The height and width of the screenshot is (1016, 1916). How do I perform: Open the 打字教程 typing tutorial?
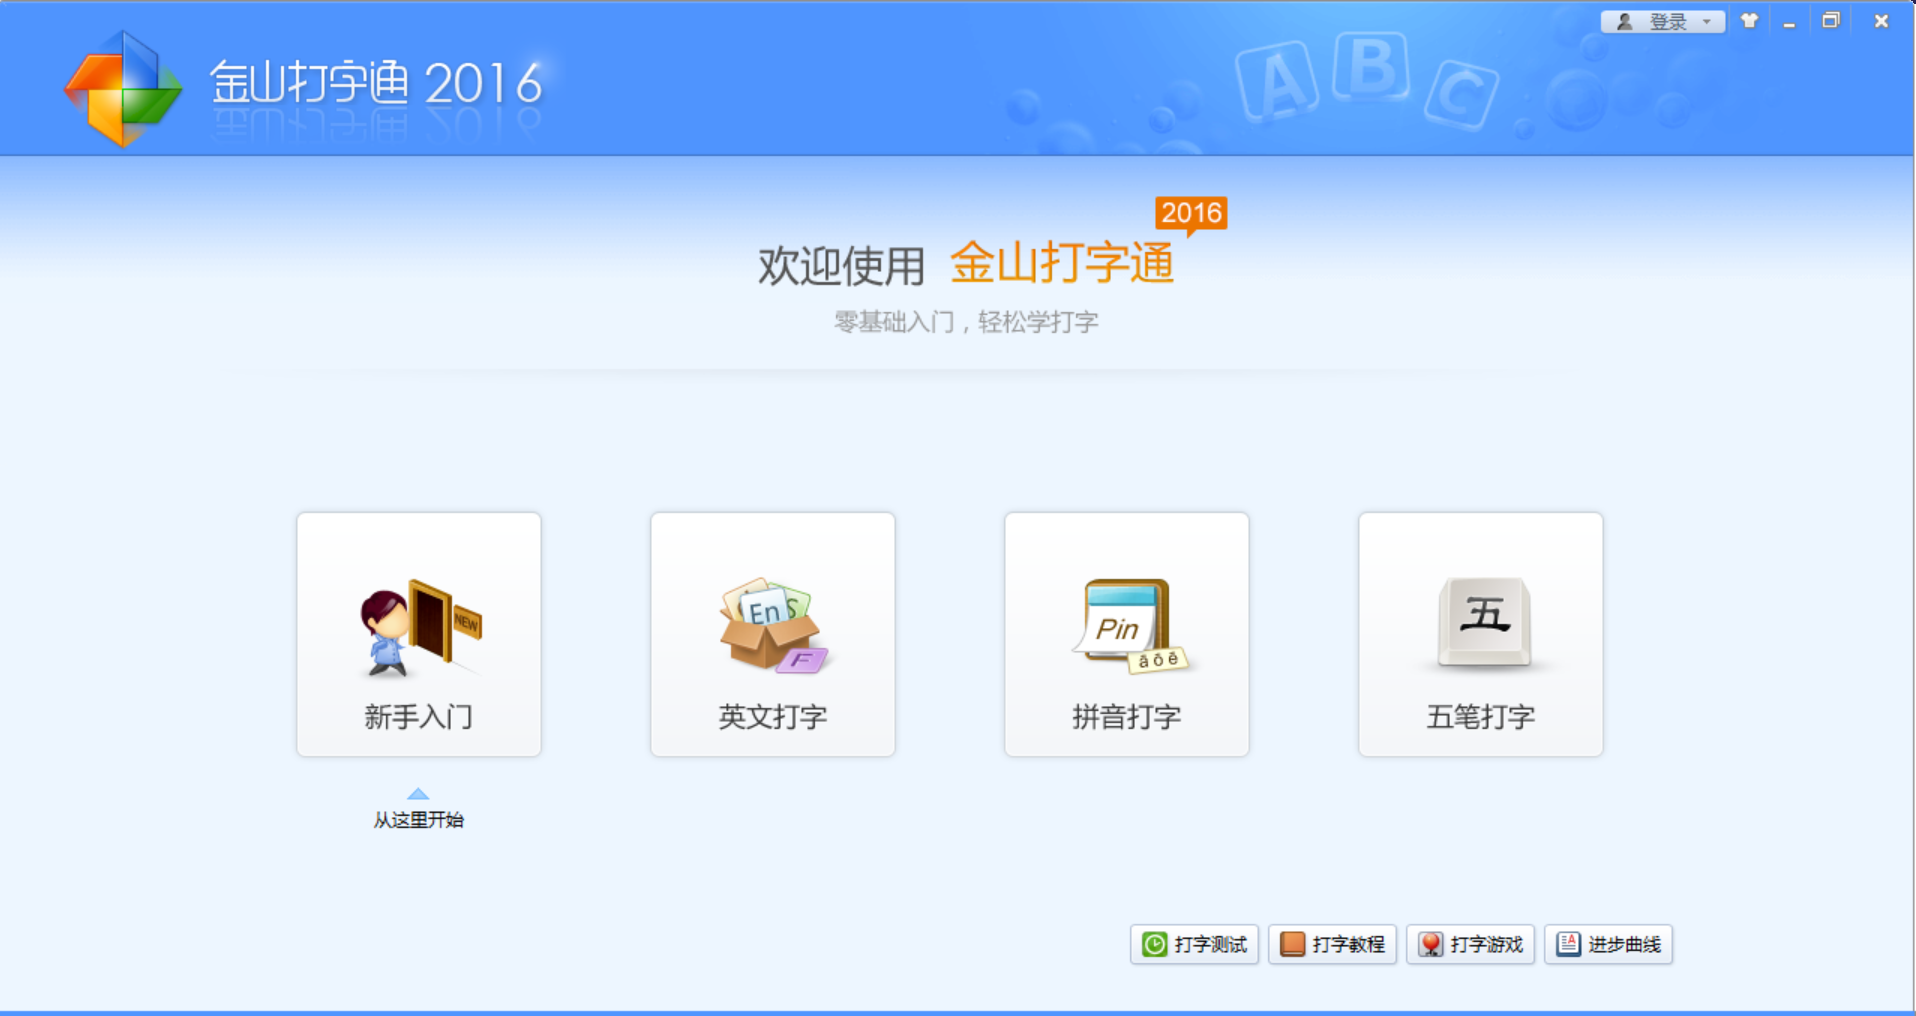(x=1333, y=943)
